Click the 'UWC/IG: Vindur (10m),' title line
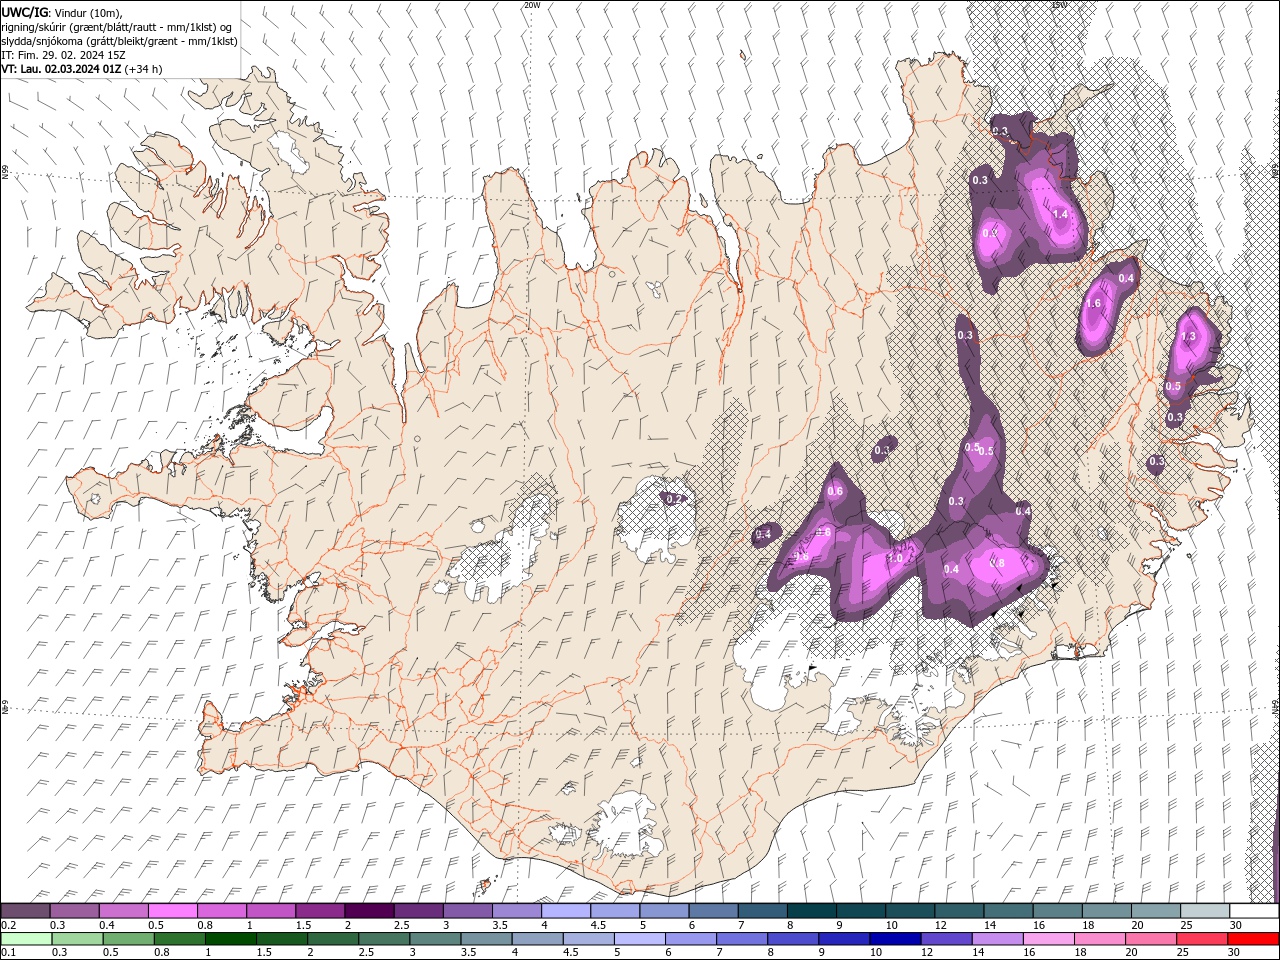The height and width of the screenshot is (960, 1280). [62, 12]
